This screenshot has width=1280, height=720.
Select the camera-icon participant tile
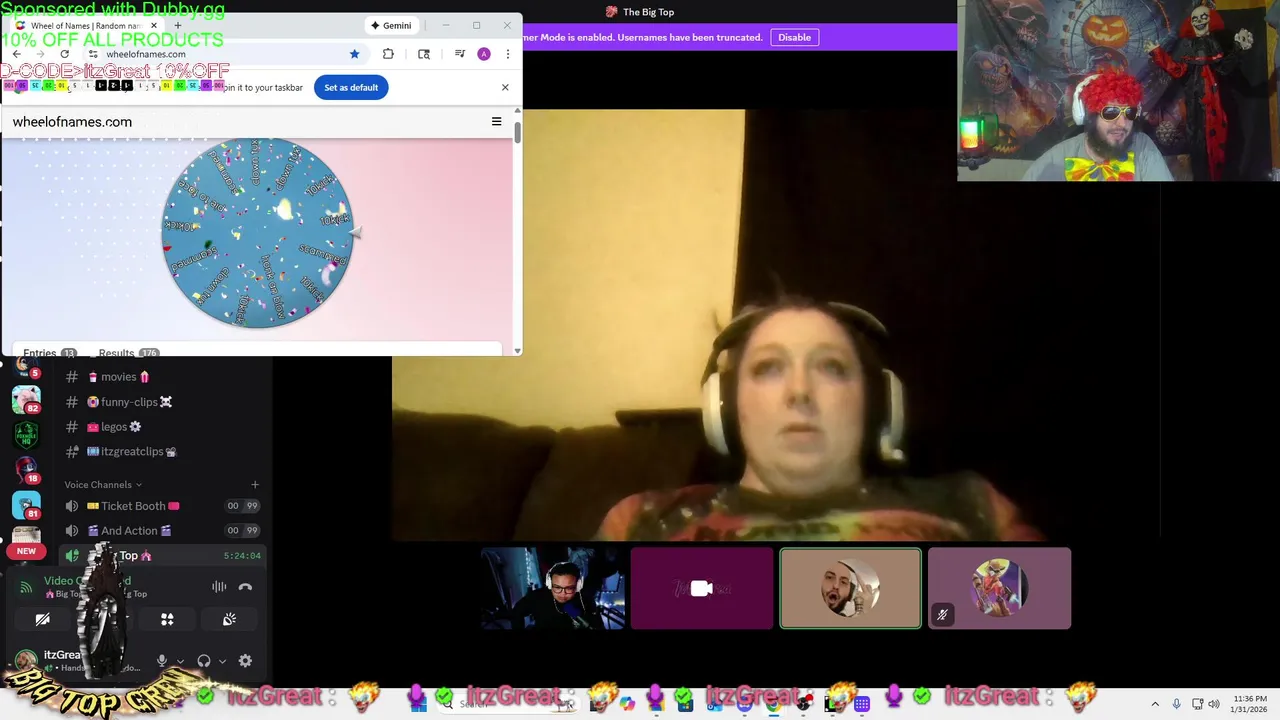click(x=702, y=588)
